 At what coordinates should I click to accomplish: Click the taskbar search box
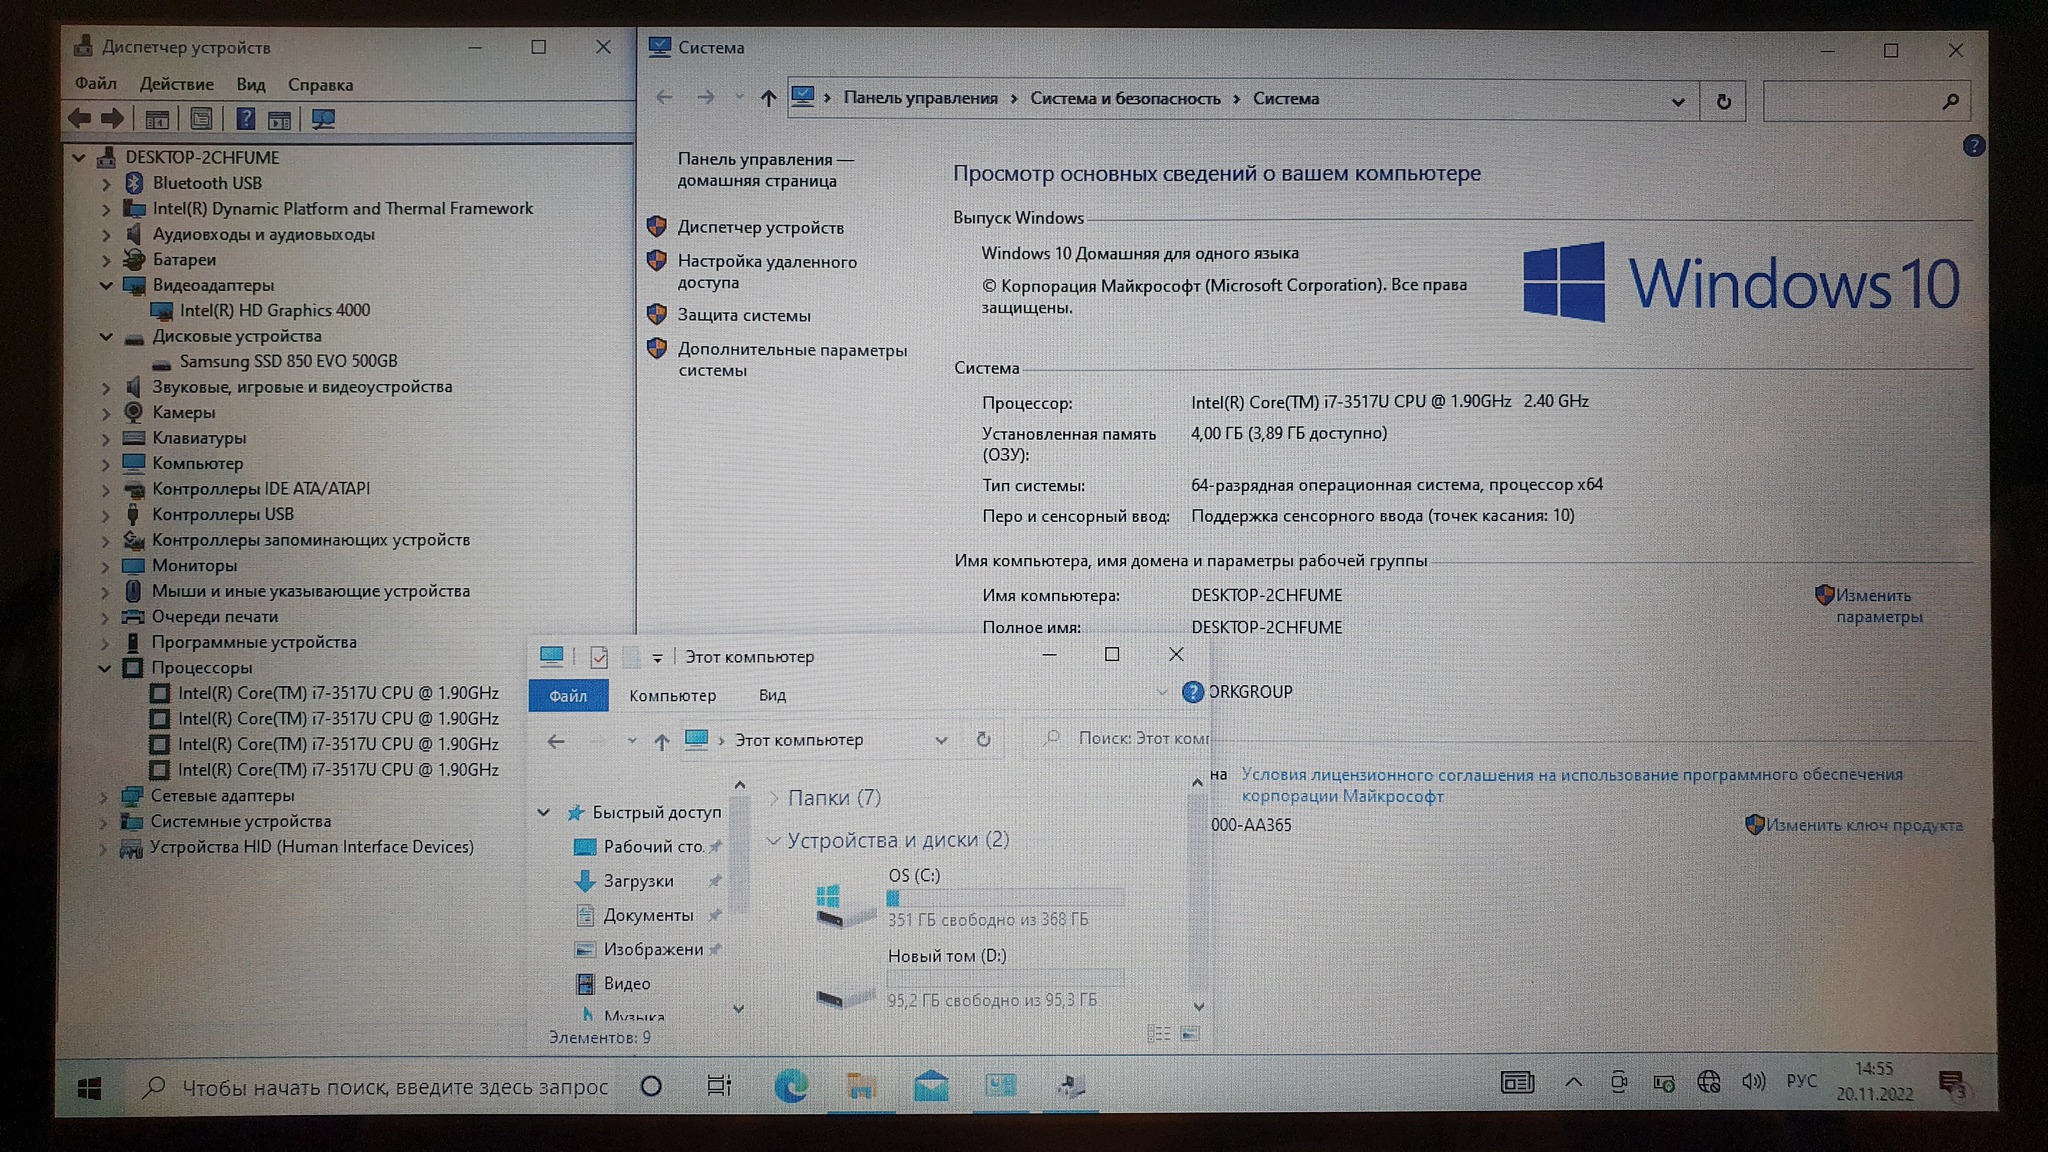coord(380,1087)
